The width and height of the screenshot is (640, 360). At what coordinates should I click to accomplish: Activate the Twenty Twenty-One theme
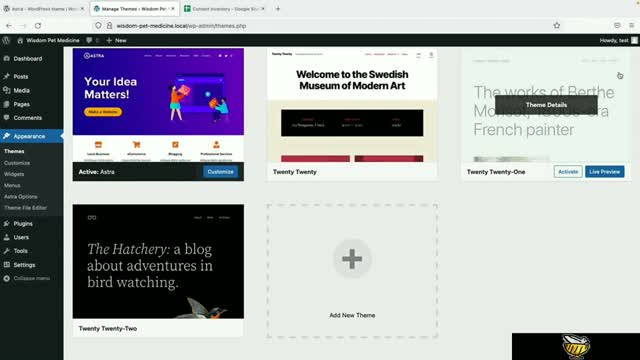click(x=568, y=172)
